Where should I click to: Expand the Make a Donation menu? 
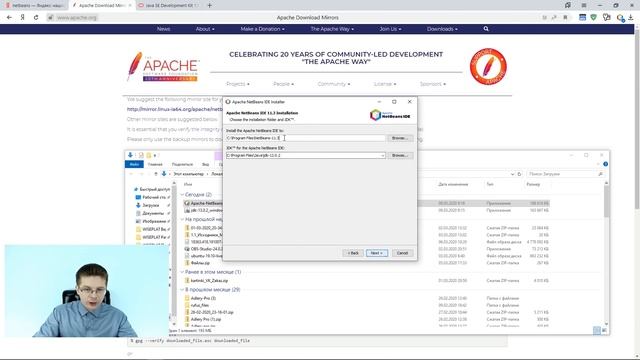coord(262,29)
